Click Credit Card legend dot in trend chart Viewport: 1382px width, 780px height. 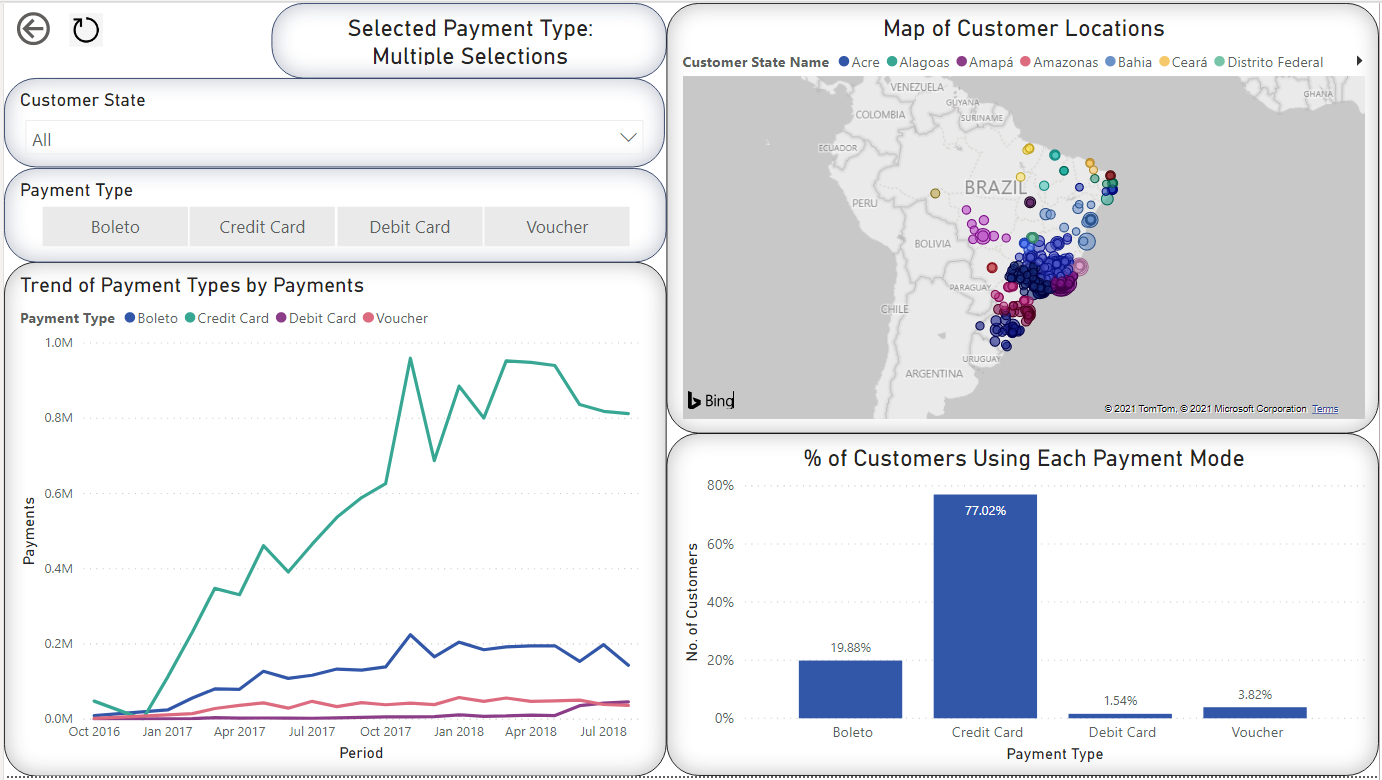pos(189,318)
